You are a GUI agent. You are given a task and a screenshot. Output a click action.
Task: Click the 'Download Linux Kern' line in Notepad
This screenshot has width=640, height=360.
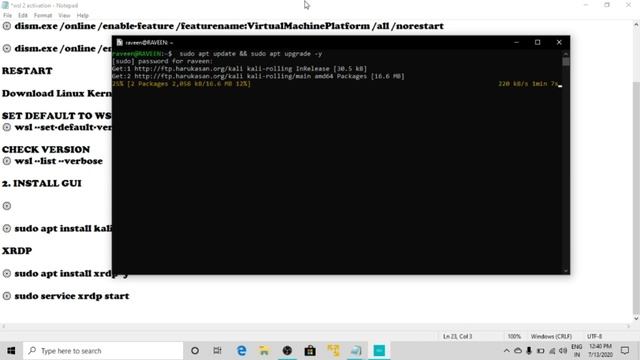point(57,93)
